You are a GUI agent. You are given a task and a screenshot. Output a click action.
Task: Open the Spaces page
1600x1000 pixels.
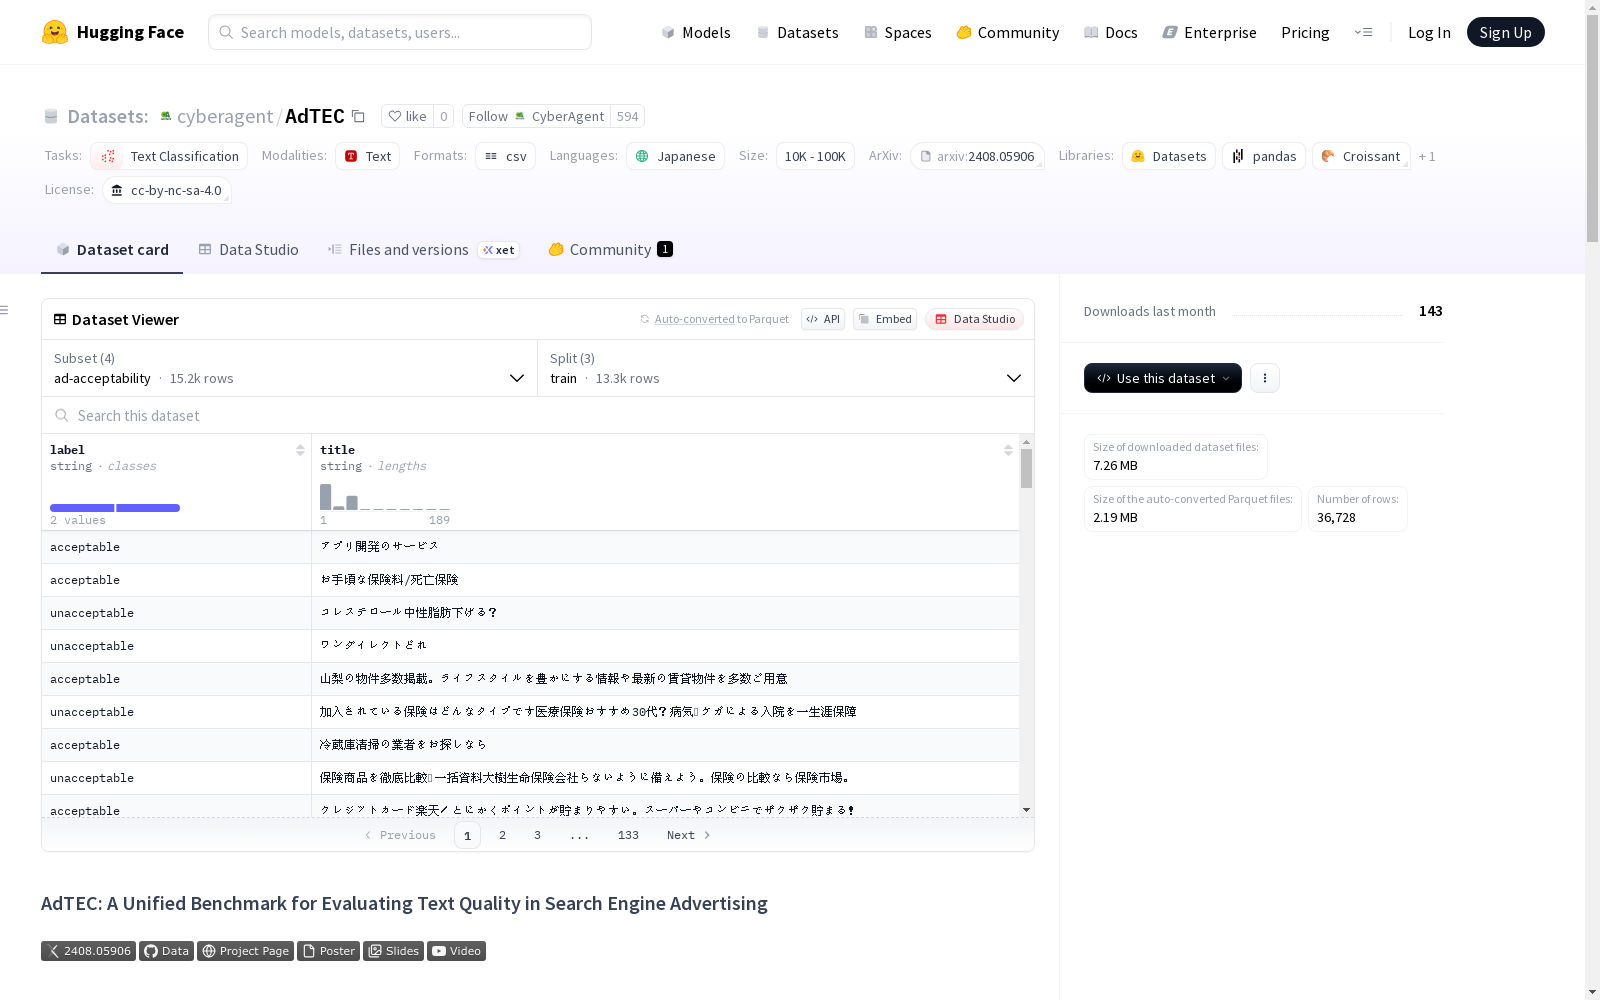click(x=898, y=32)
